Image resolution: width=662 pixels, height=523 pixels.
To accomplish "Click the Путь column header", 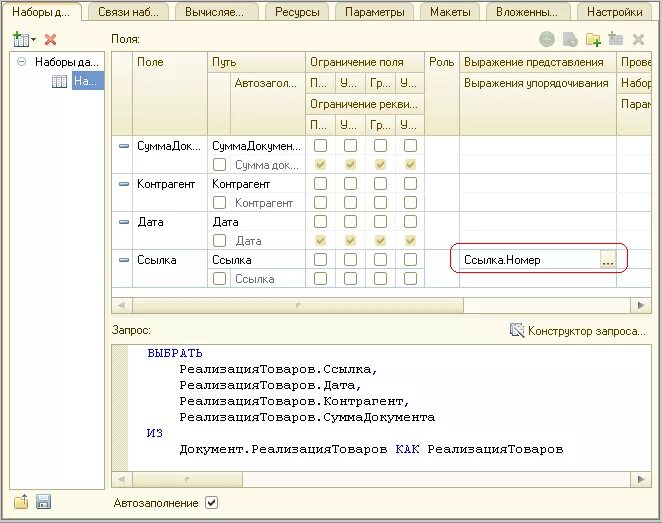I will (x=256, y=62).
